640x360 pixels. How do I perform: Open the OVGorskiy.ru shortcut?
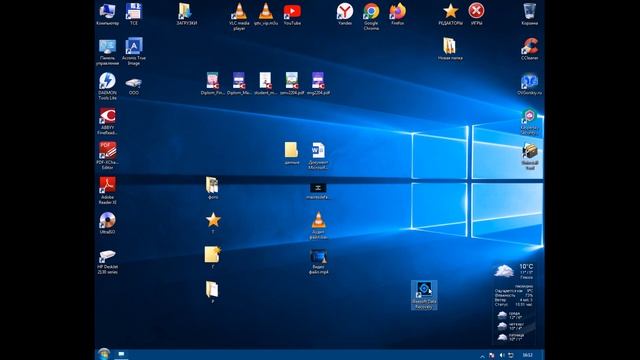tap(529, 84)
